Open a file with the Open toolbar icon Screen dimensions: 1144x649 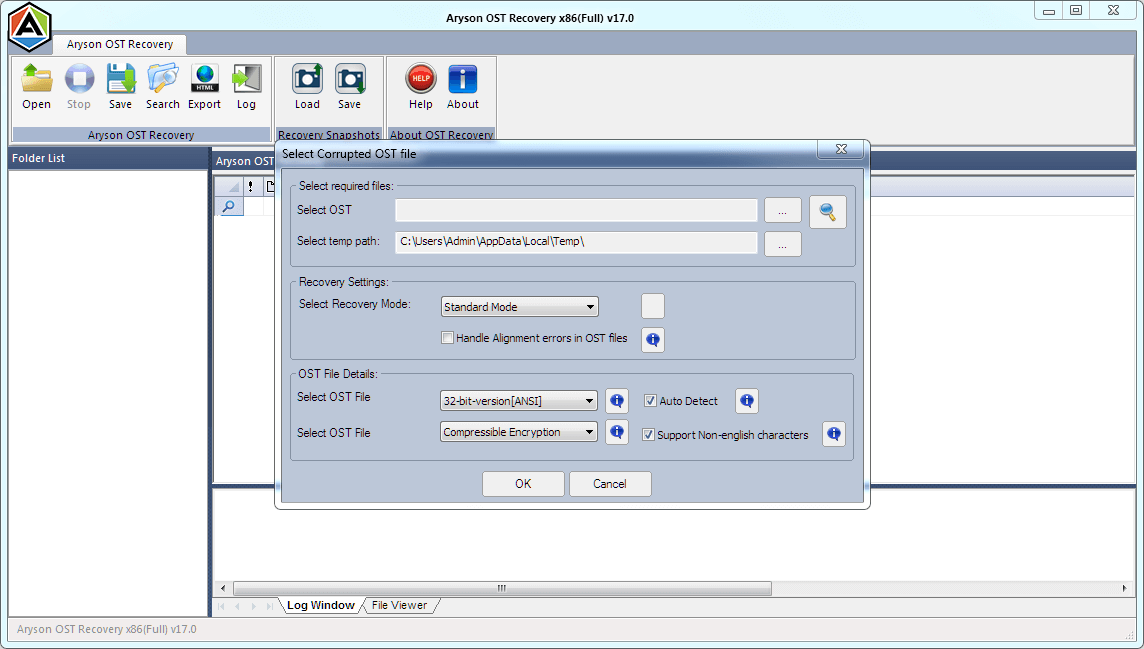tap(36, 86)
